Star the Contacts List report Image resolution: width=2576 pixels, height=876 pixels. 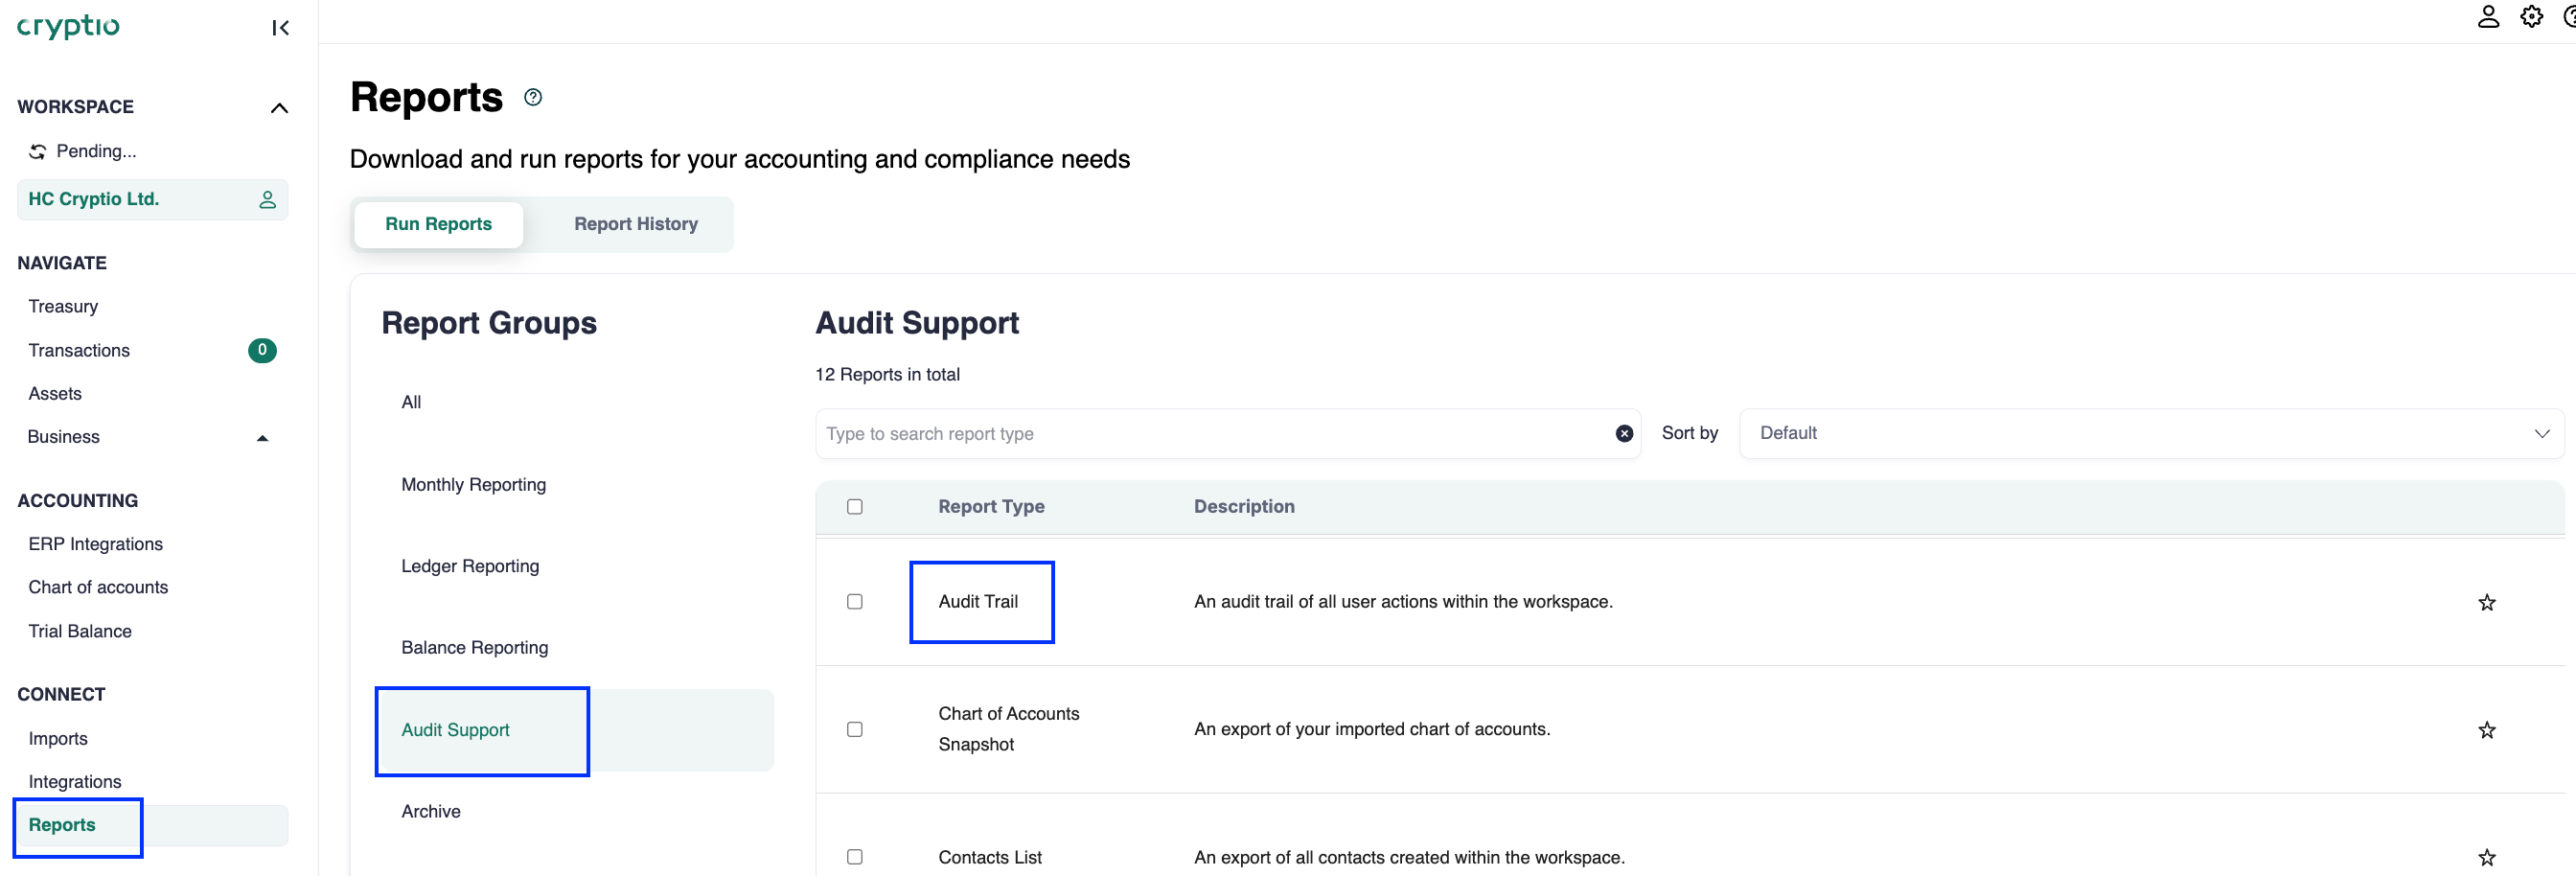point(2486,857)
